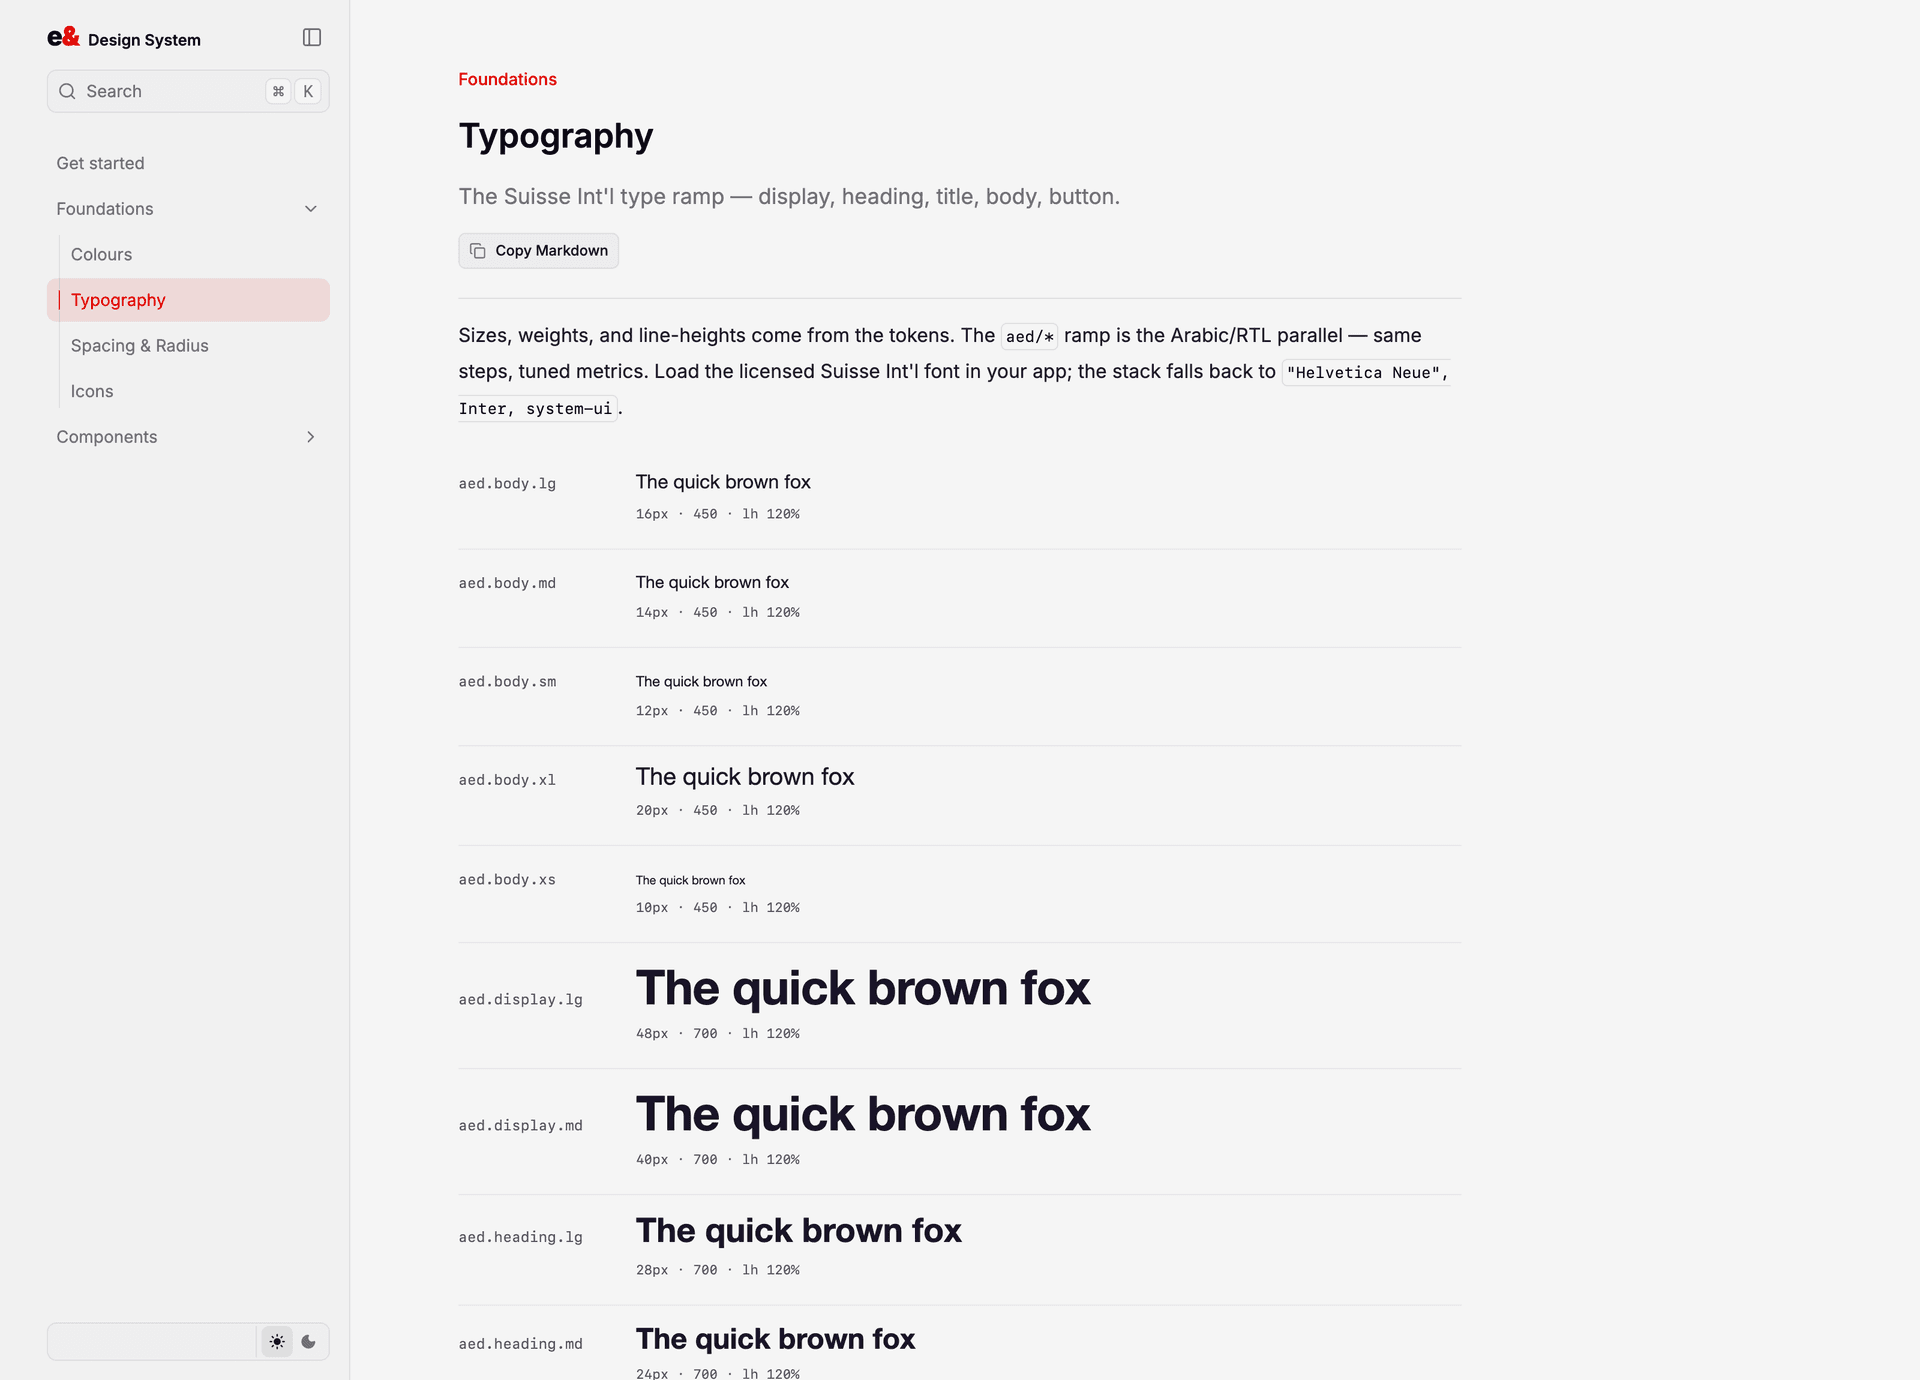Click the aed.heading.md token name
The image size is (1920, 1380).
[x=521, y=1344]
